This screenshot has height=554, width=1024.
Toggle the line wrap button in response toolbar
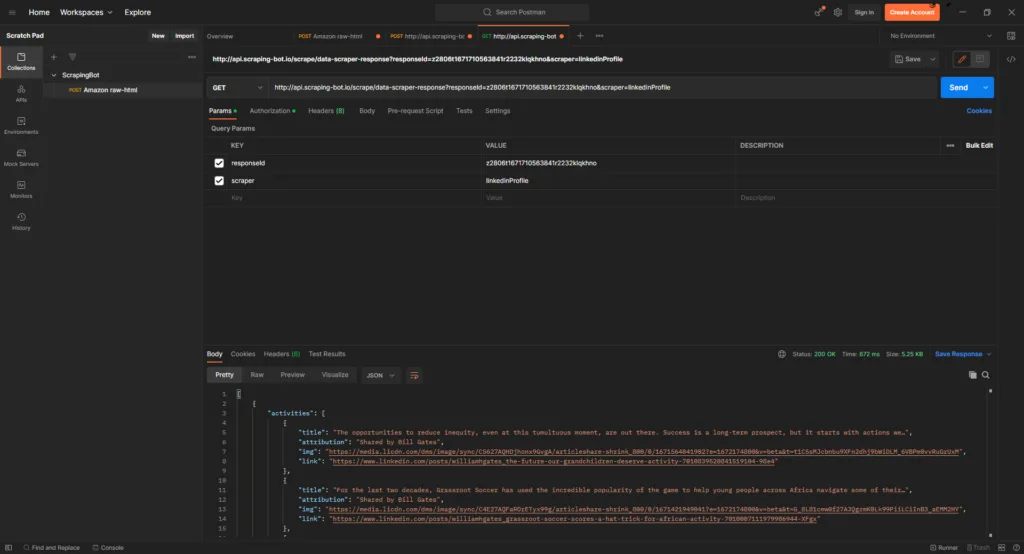[x=414, y=375]
